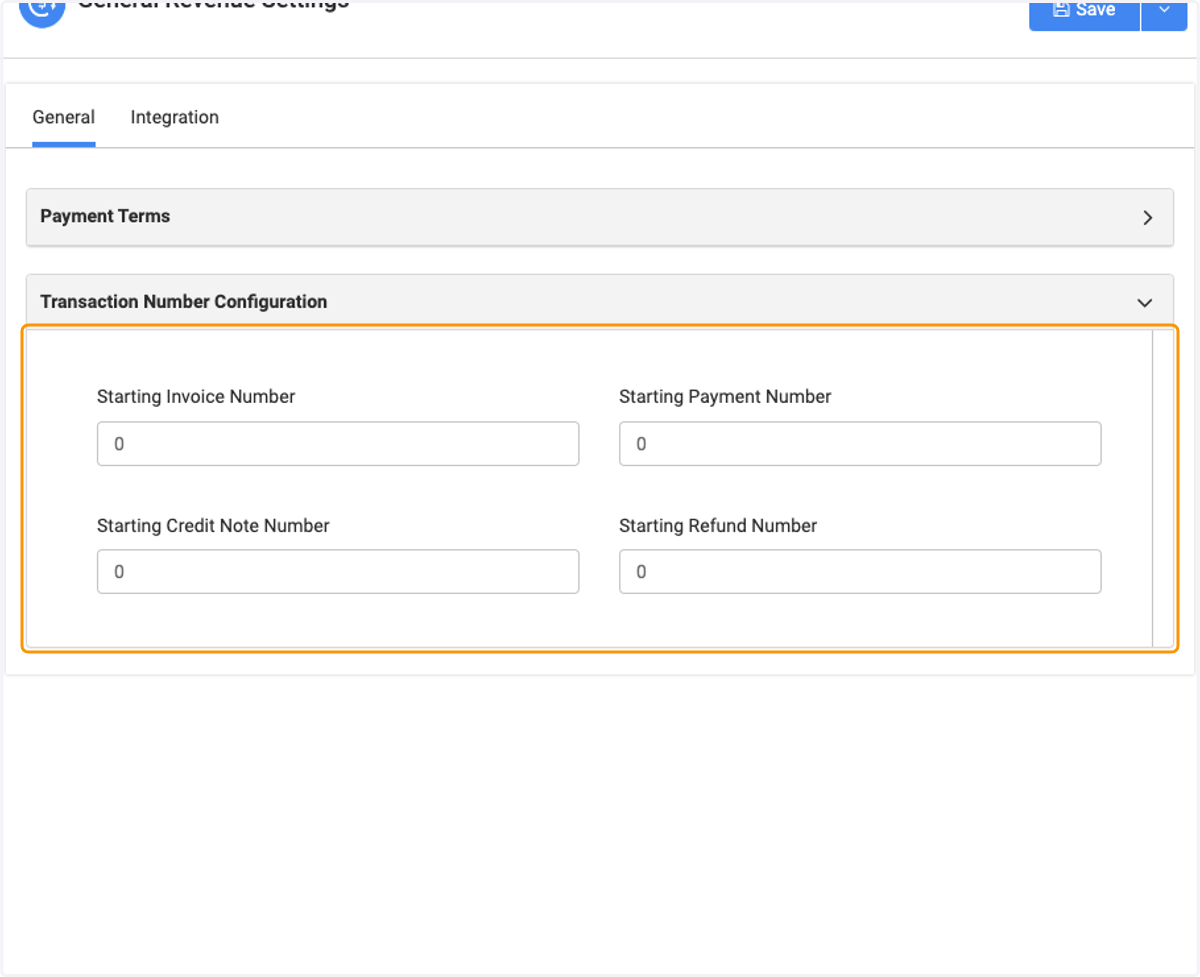
Task: Click the Starting Refund Number label
Action: [718, 526]
